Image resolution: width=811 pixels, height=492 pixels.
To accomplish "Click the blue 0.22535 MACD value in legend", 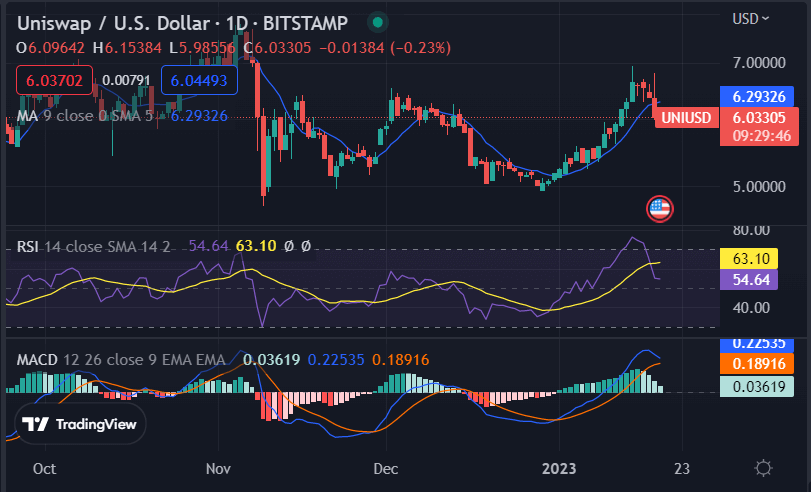I will pyautogui.click(x=336, y=360).
